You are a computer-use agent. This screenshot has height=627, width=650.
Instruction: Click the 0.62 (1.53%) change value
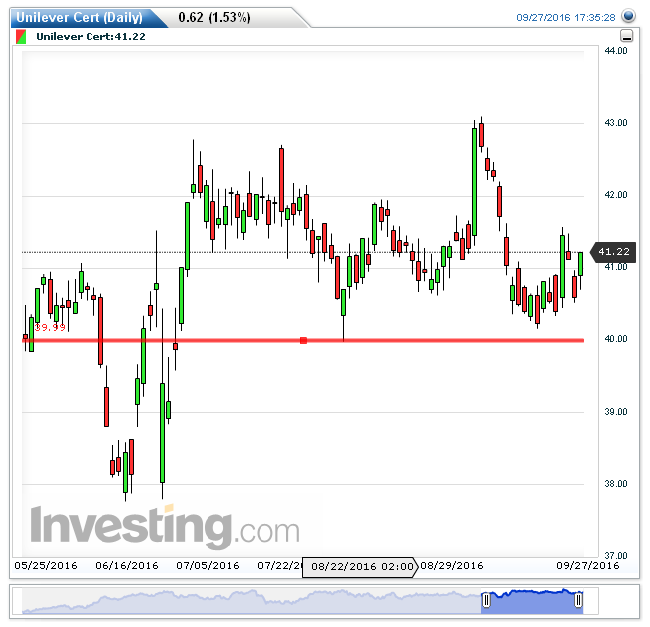tap(214, 17)
